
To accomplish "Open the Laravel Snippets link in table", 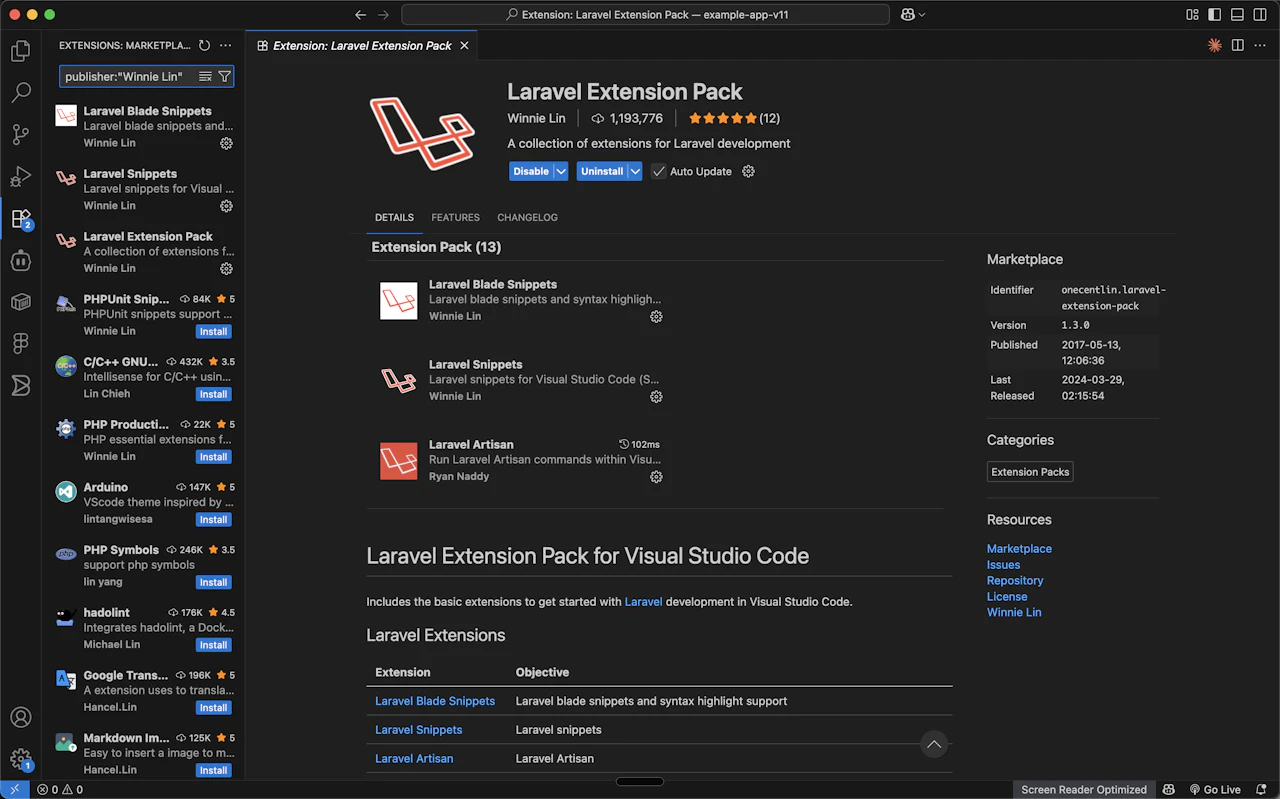I will [x=418, y=730].
